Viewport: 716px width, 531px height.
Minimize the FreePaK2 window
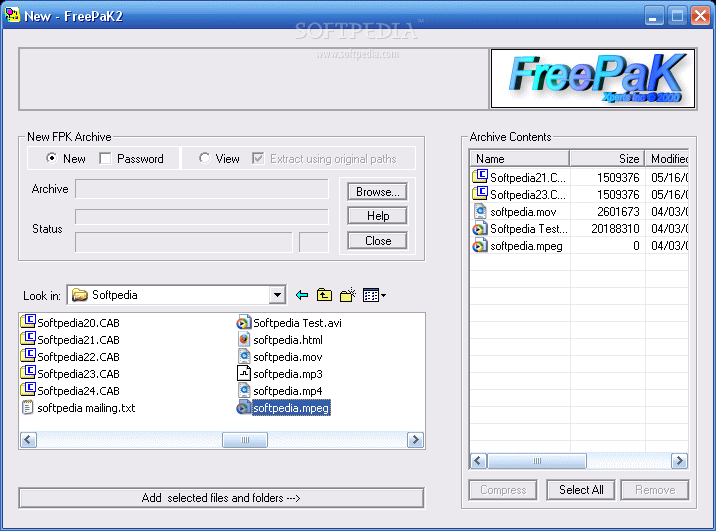coord(654,16)
